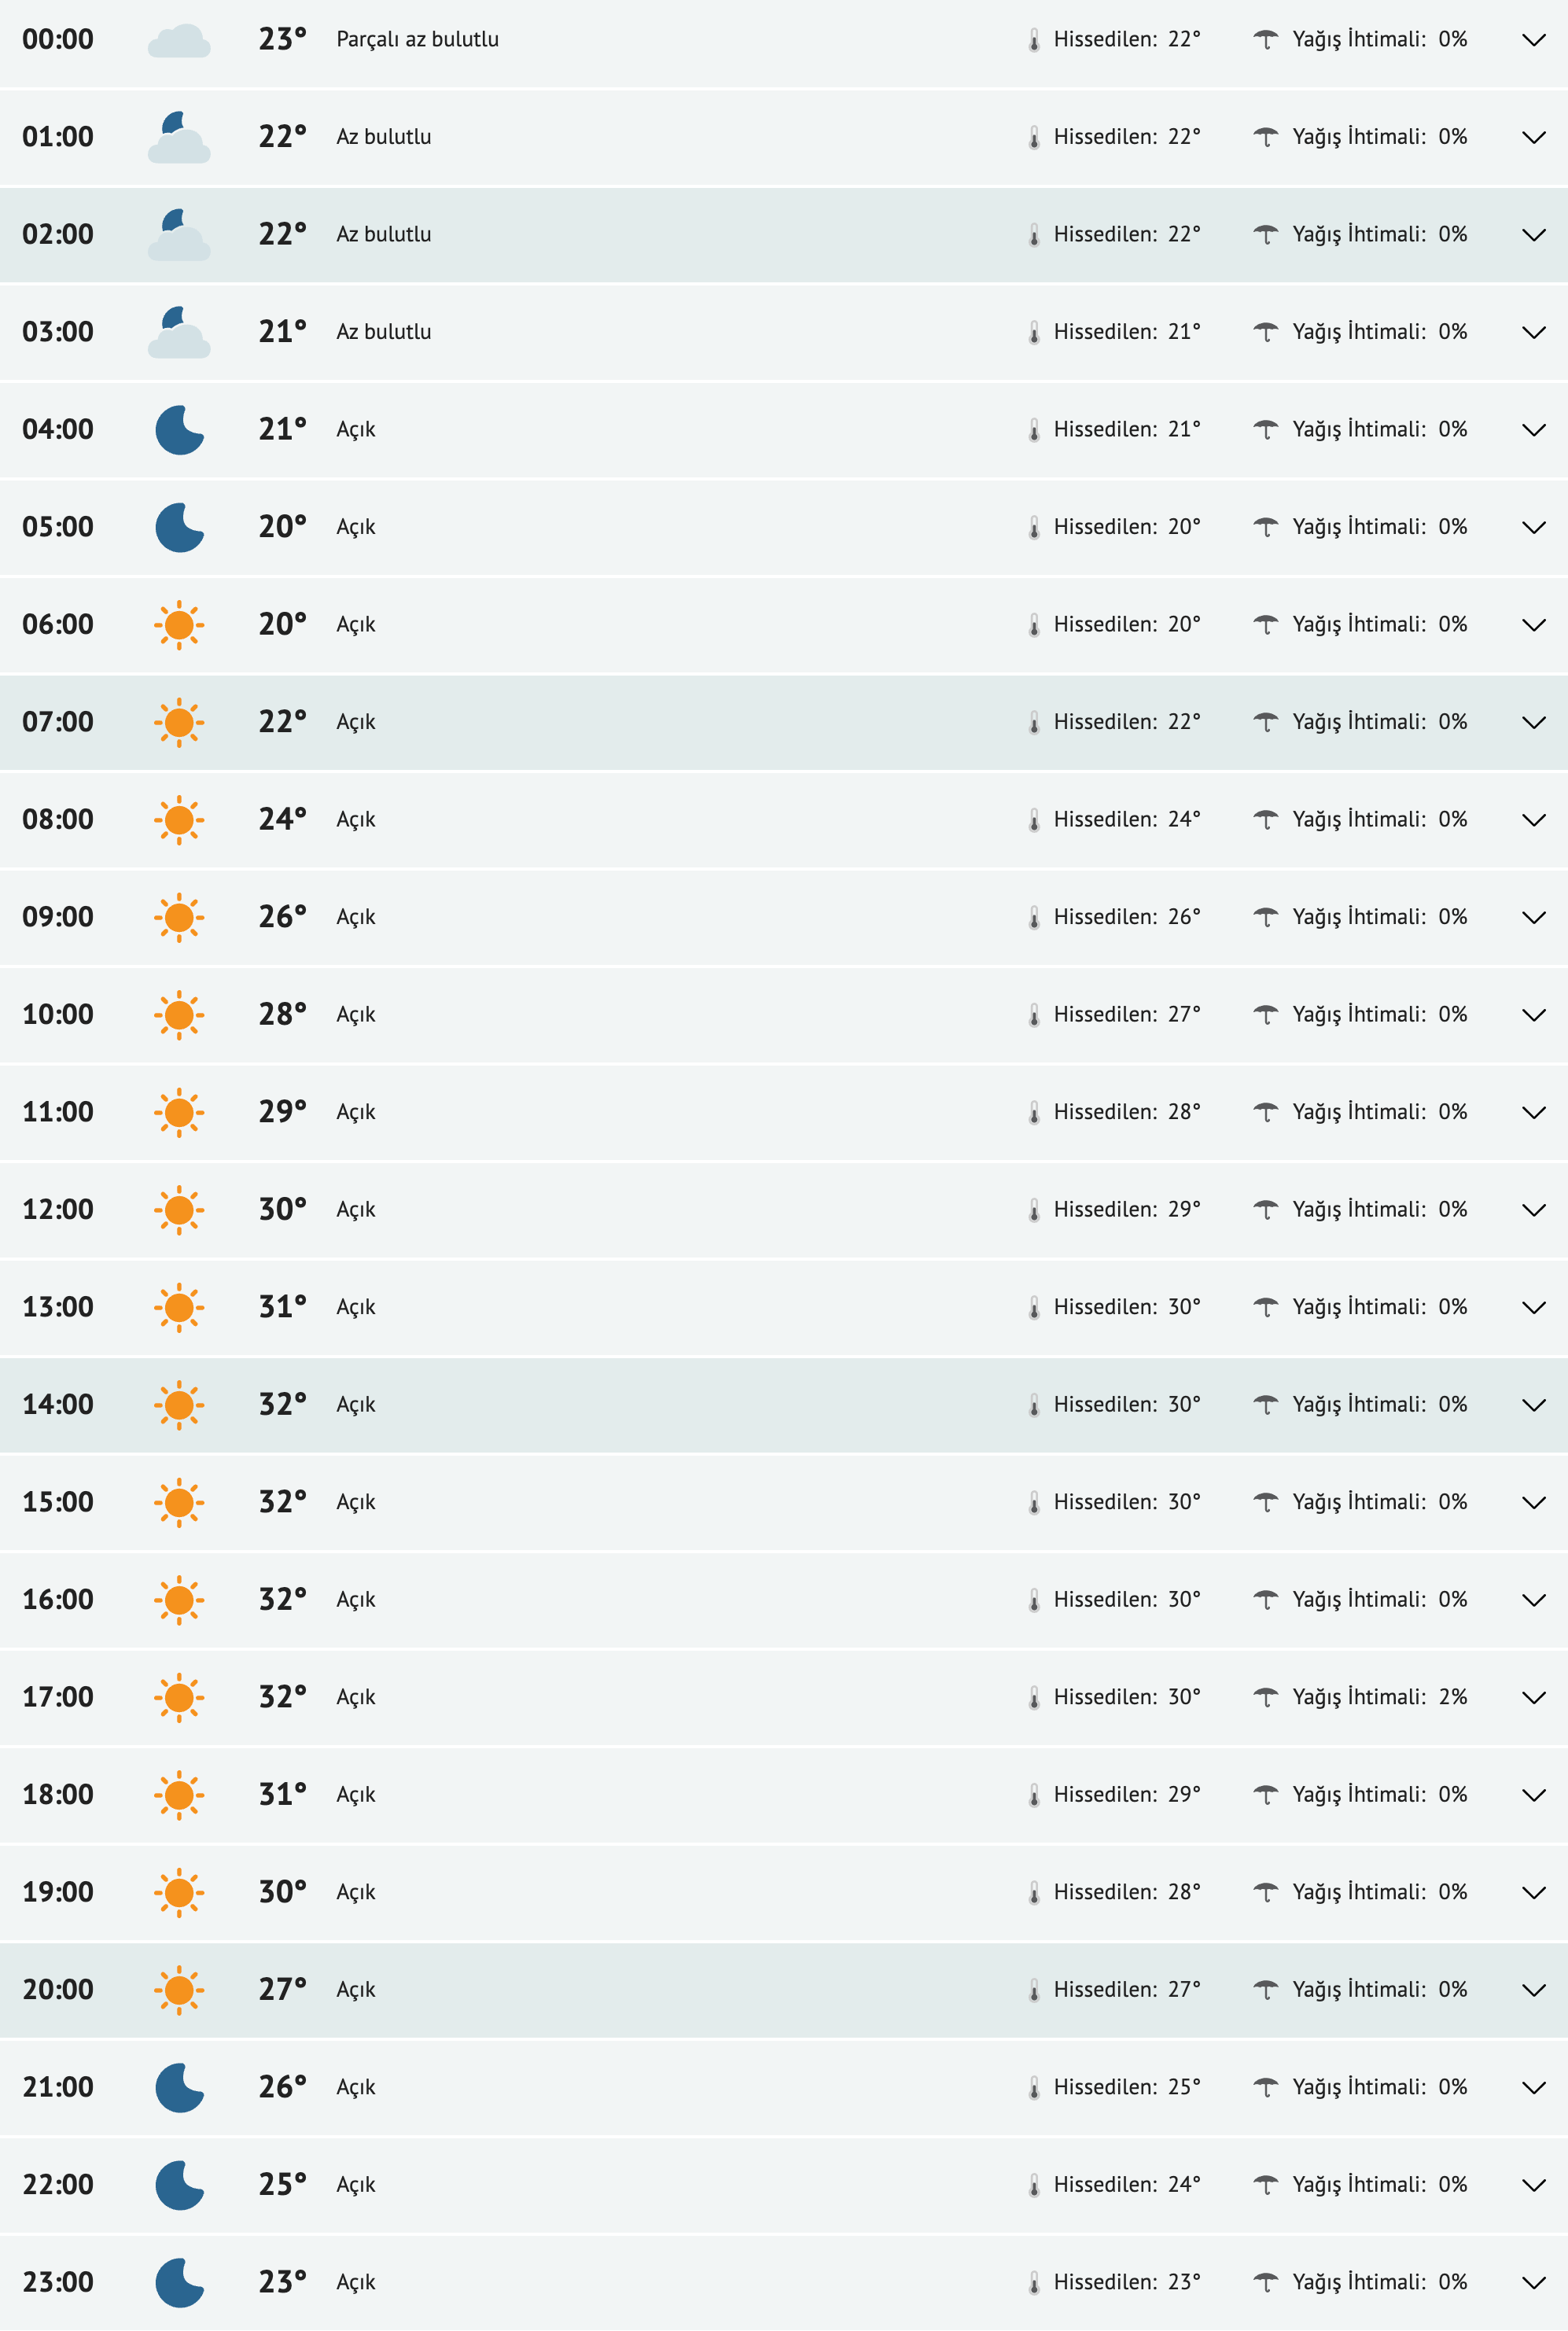Expand the 20:00 row chevron

click(x=1533, y=1990)
